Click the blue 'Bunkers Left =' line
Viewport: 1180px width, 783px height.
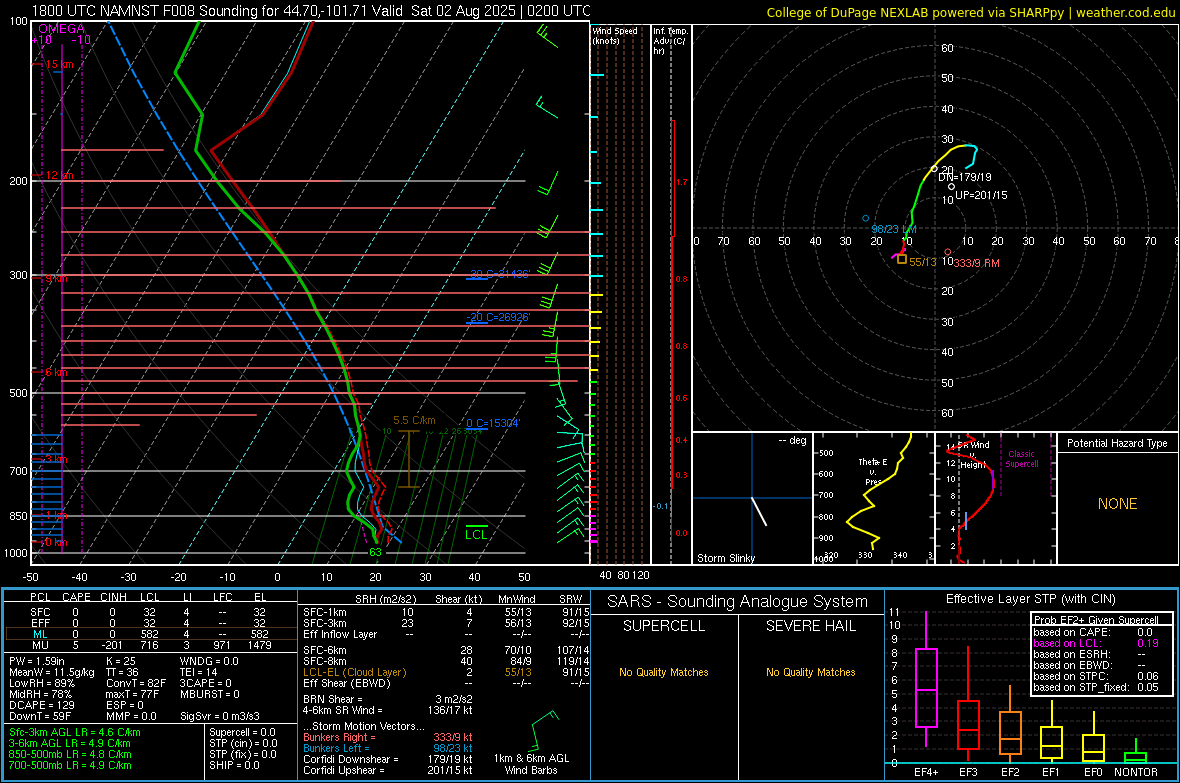388,748
